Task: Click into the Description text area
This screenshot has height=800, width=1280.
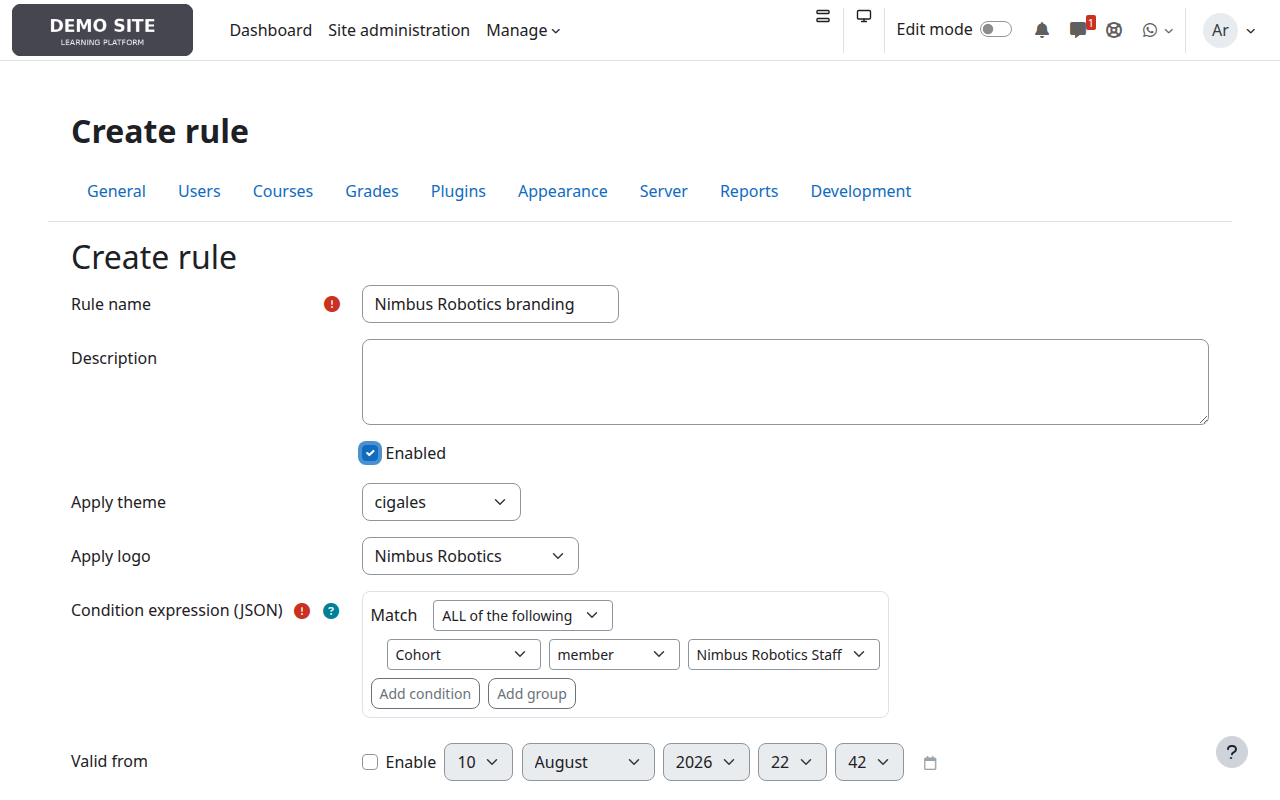Action: 785,382
